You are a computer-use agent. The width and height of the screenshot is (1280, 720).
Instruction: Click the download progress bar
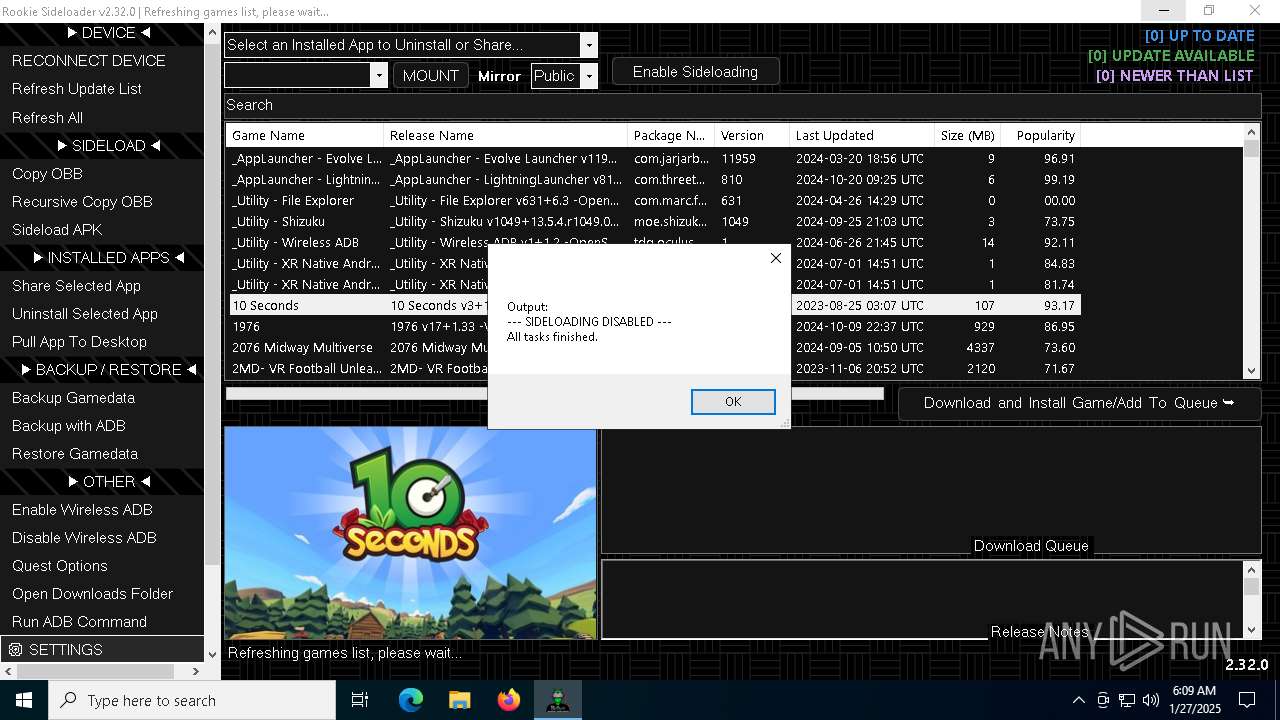click(x=555, y=394)
